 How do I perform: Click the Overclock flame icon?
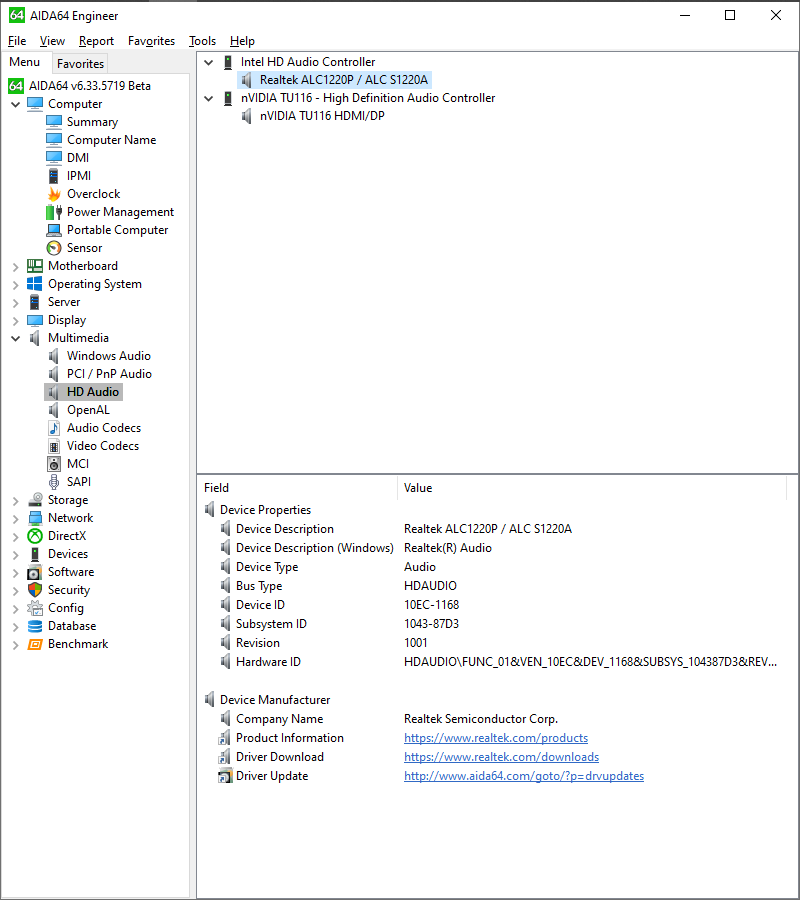pos(54,193)
